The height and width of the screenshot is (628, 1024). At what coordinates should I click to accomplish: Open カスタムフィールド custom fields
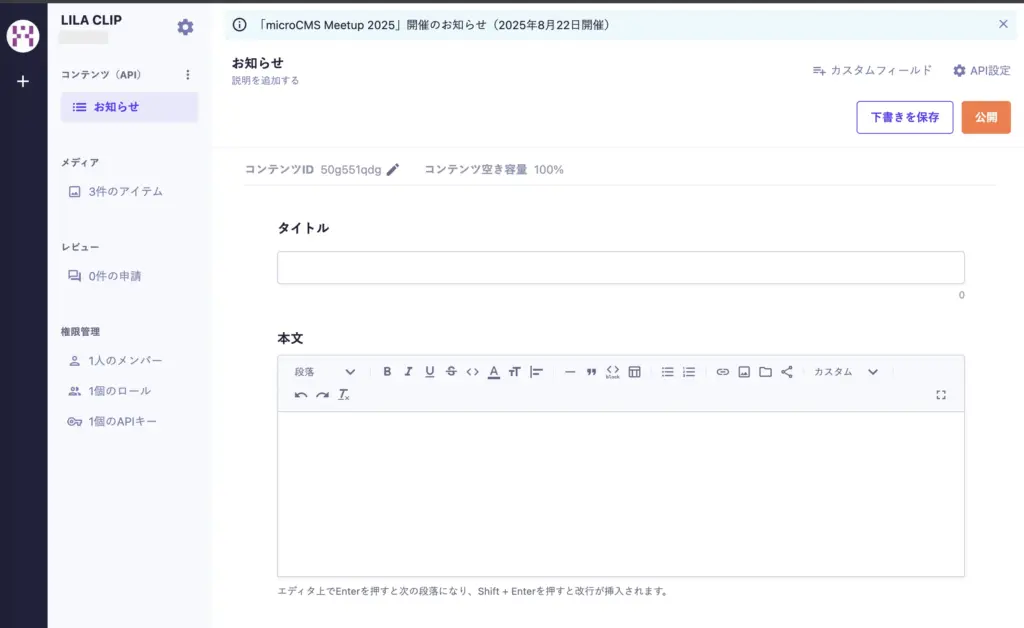[872, 71]
